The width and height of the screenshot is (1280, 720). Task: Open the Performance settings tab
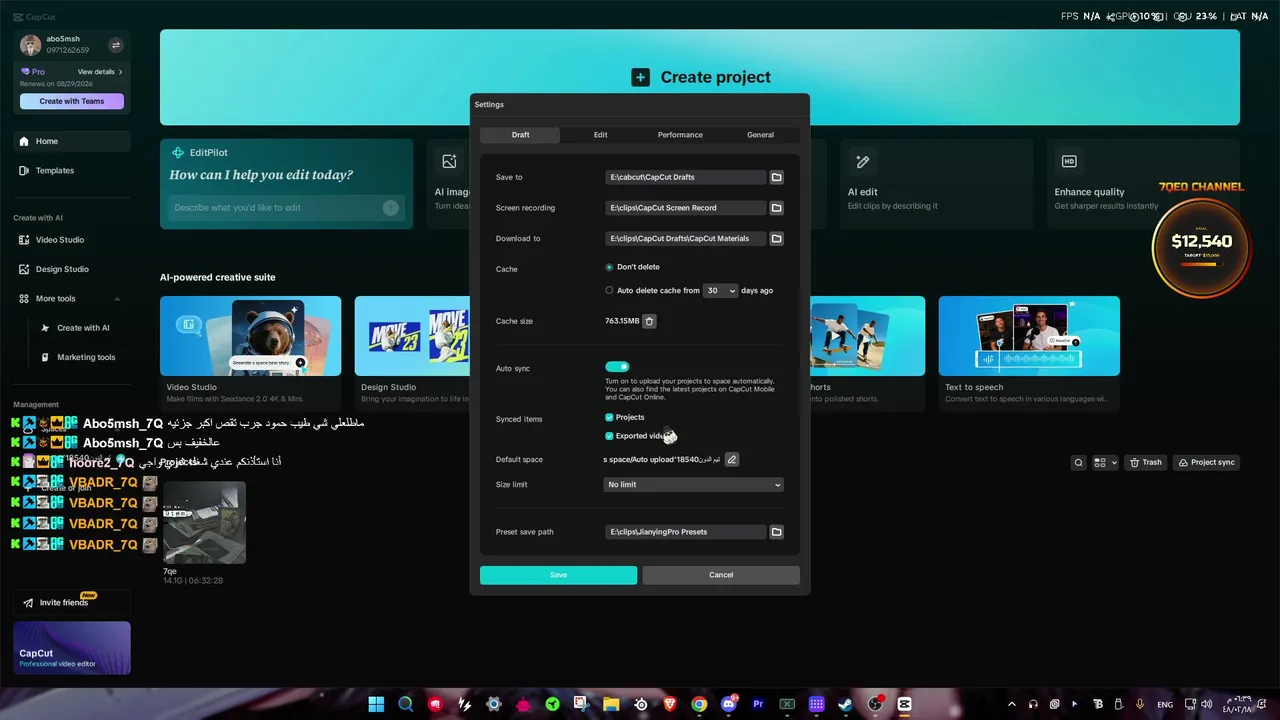pos(680,135)
